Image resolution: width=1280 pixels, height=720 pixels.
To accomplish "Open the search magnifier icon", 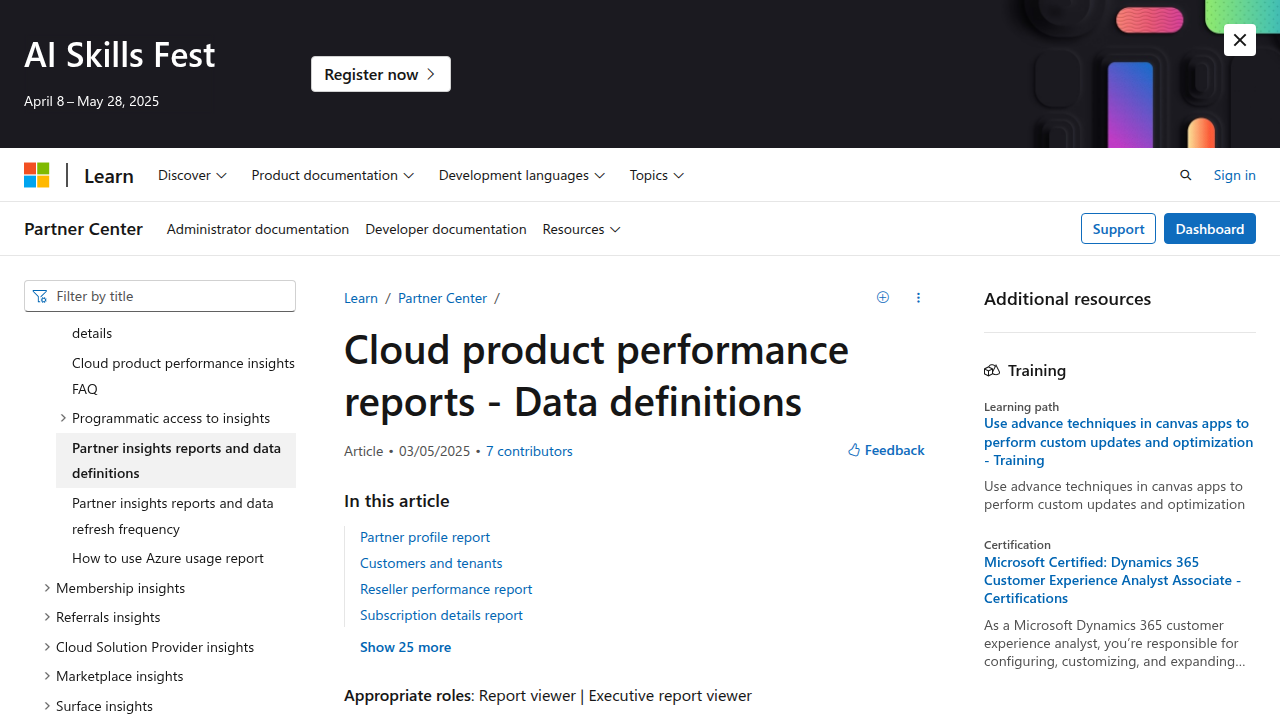I will [1186, 175].
